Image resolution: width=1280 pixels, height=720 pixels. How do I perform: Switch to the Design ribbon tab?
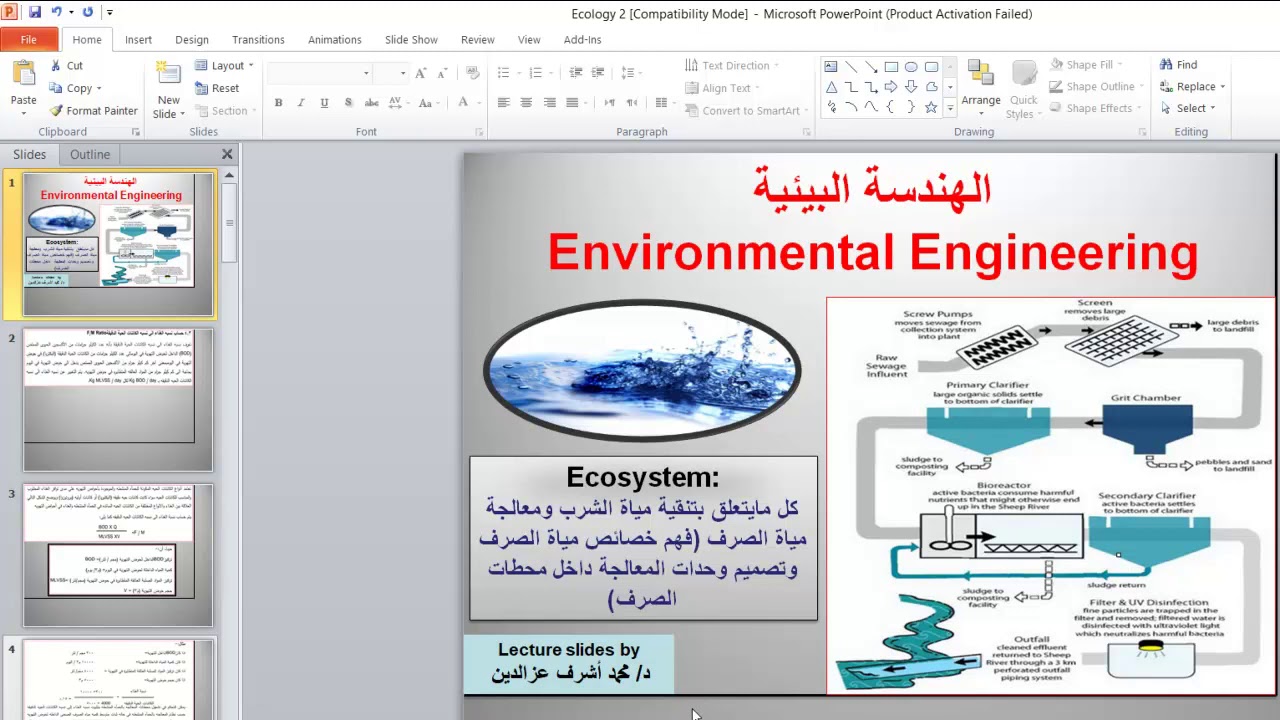[192, 40]
